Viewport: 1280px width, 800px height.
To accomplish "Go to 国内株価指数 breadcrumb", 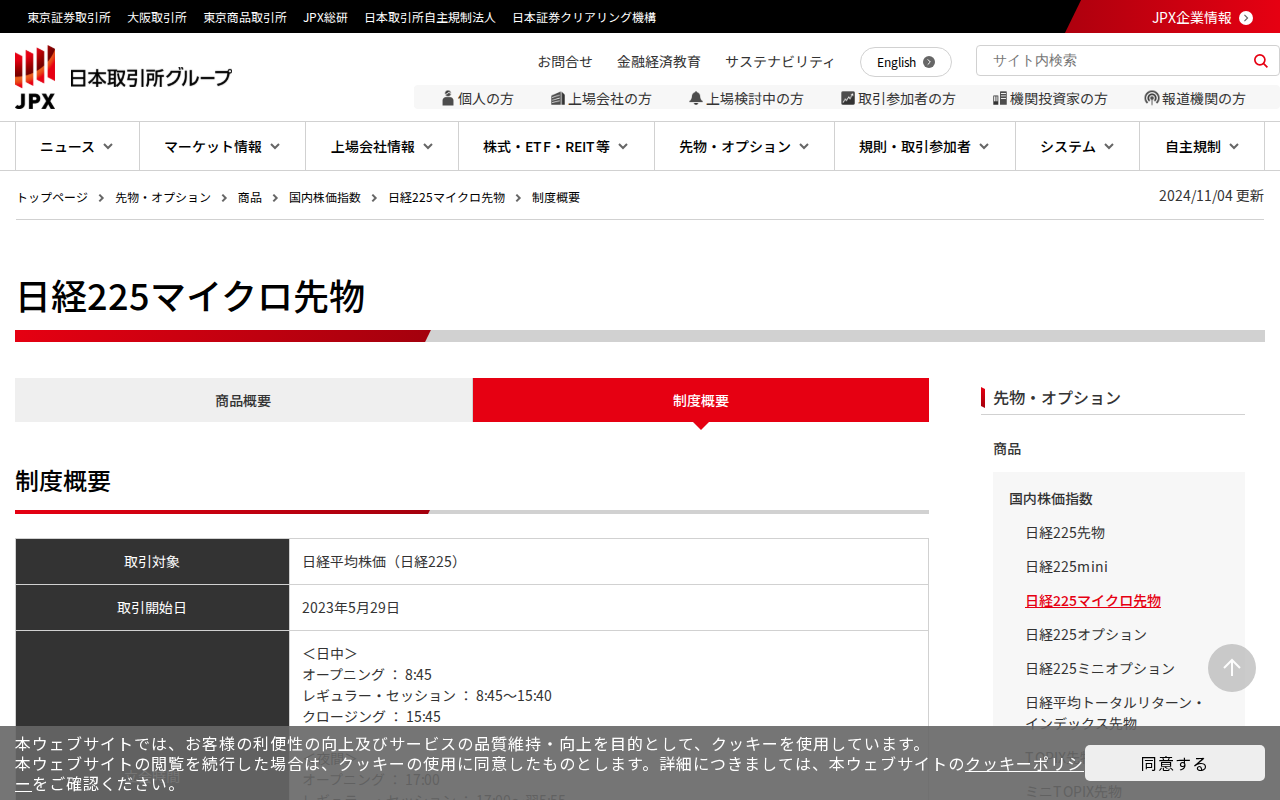I will point(325,198).
